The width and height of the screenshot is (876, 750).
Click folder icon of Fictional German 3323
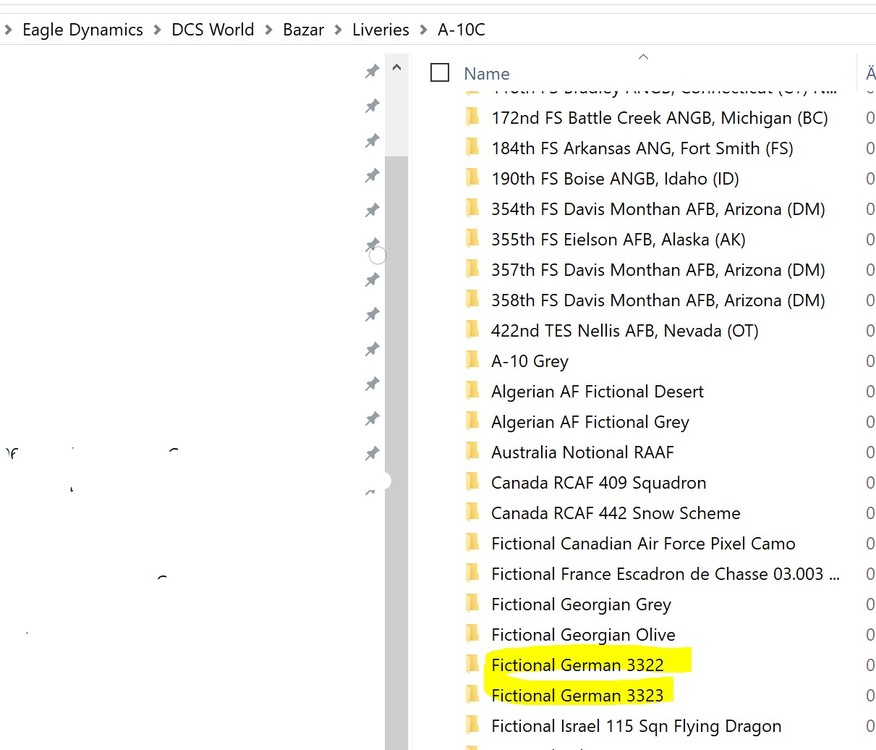(x=472, y=694)
